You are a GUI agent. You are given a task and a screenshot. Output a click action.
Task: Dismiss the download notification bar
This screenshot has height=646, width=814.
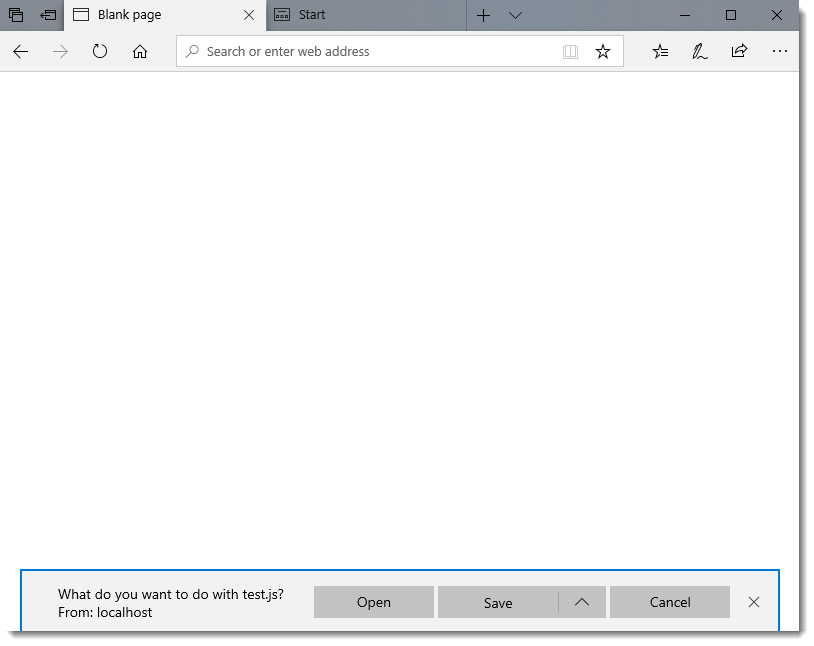click(x=754, y=602)
